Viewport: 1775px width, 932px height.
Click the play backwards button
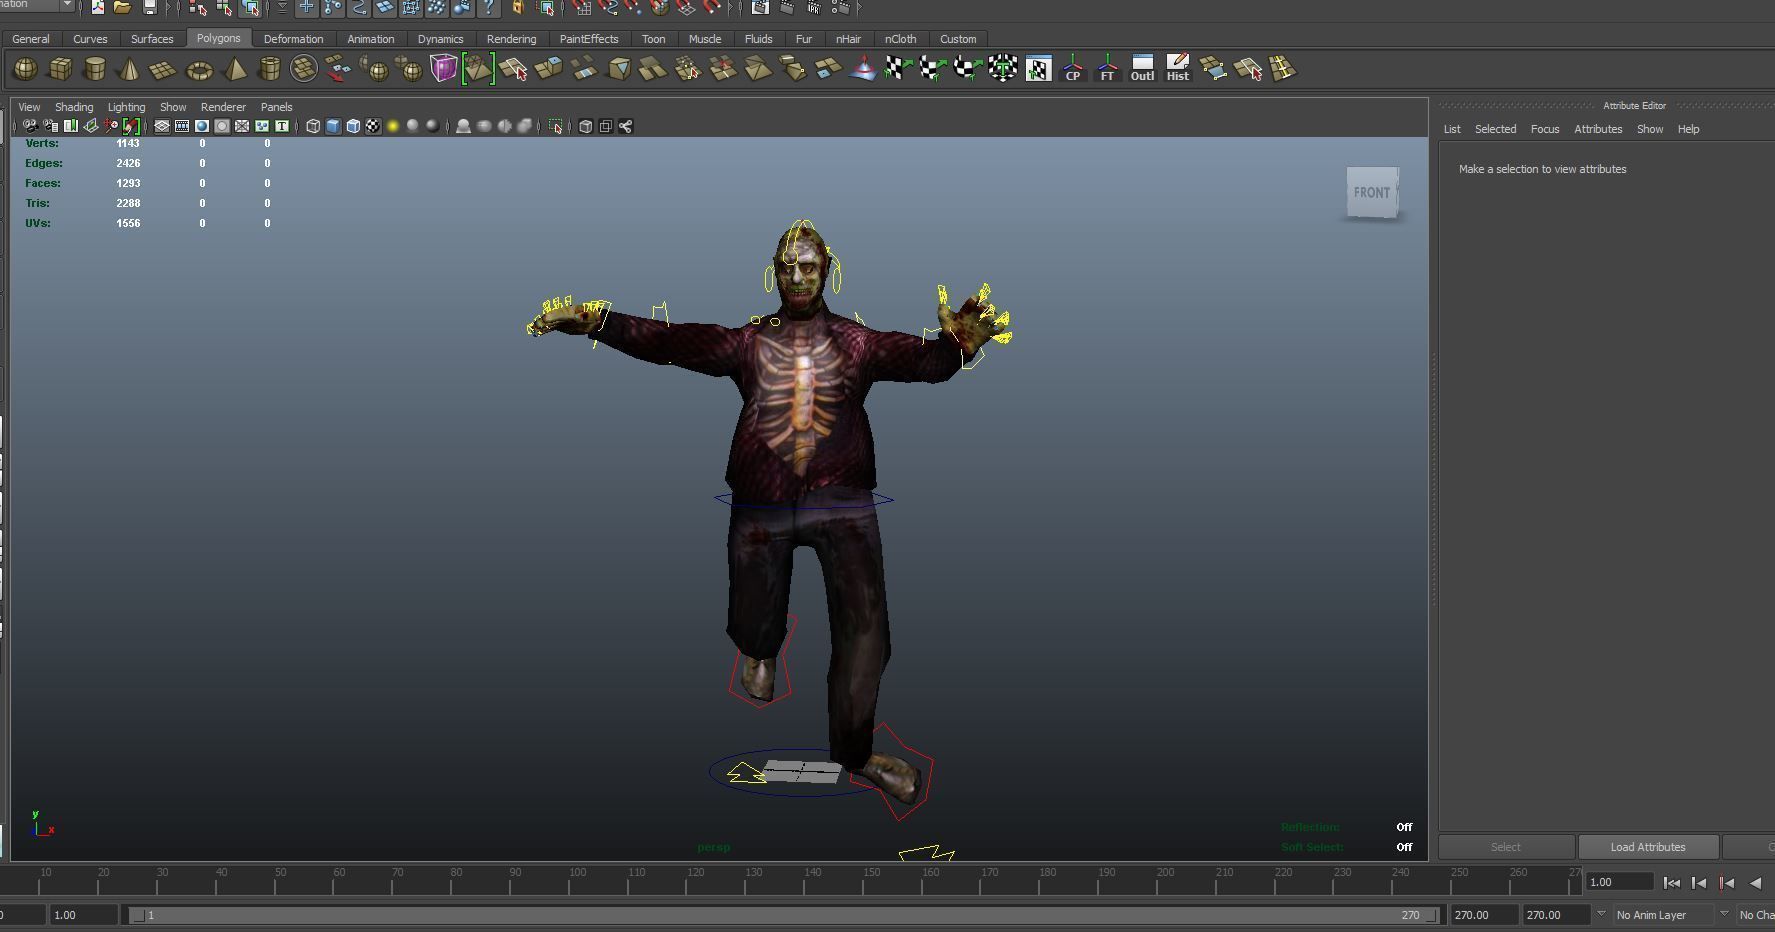pos(1755,882)
